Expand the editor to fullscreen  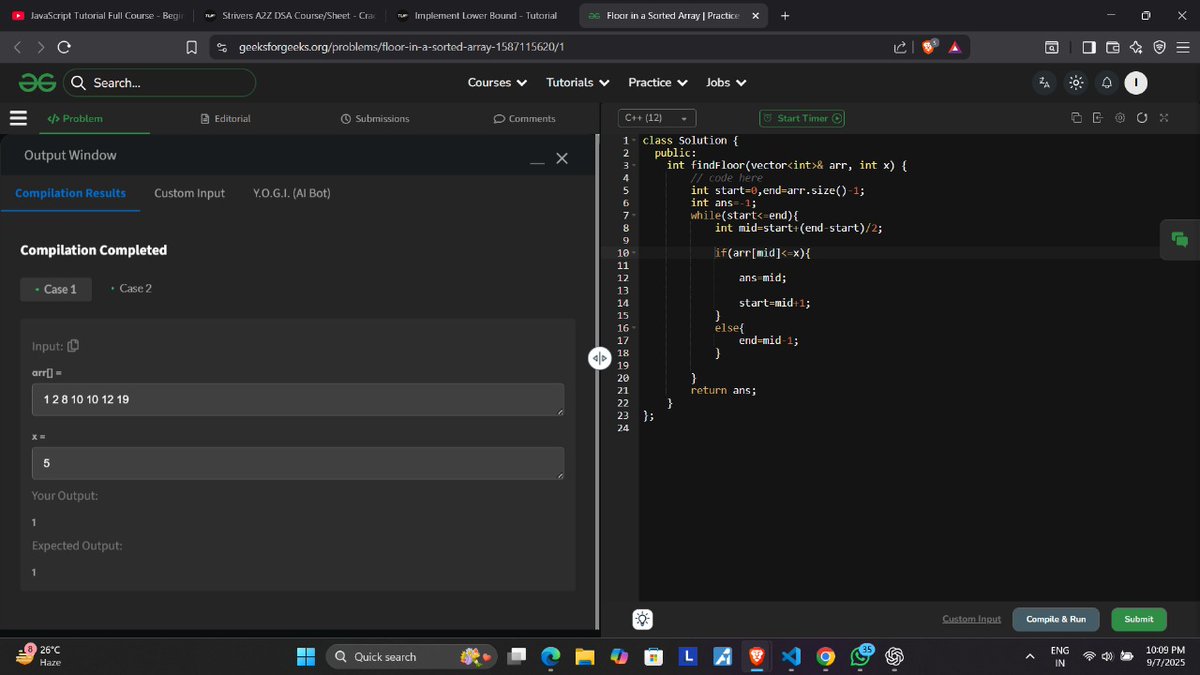point(1164,117)
